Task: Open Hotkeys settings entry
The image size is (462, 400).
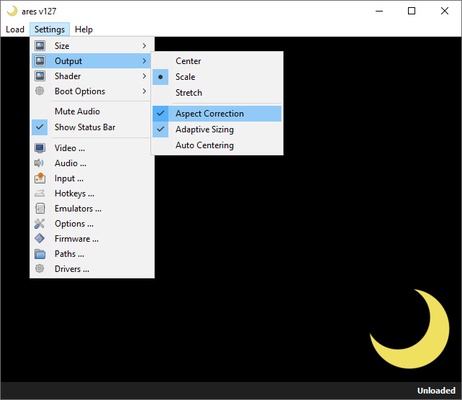Action: (x=91, y=193)
